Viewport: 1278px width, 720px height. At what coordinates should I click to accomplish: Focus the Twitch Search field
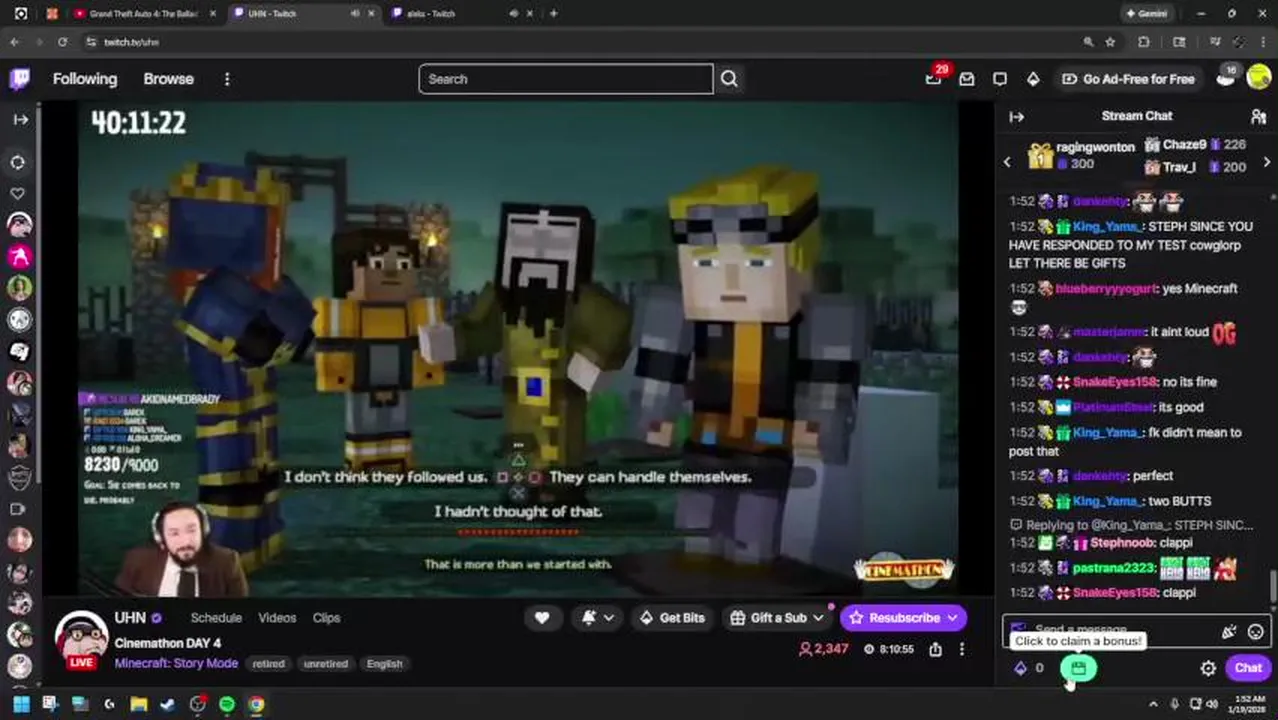(x=566, y=79)
